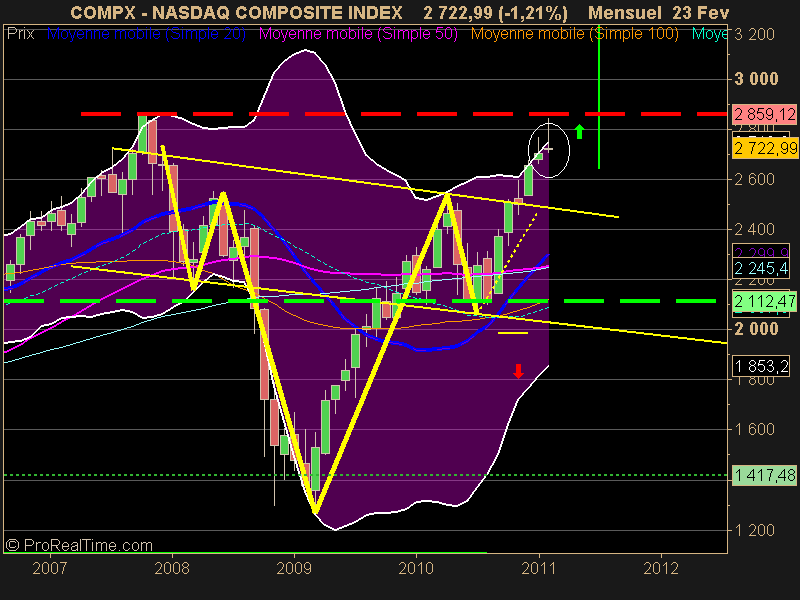Click the COMPX - NASDAQ COMPOSITE INDEX title
Screen dimensions: 800x600
(x=236, y=12)
